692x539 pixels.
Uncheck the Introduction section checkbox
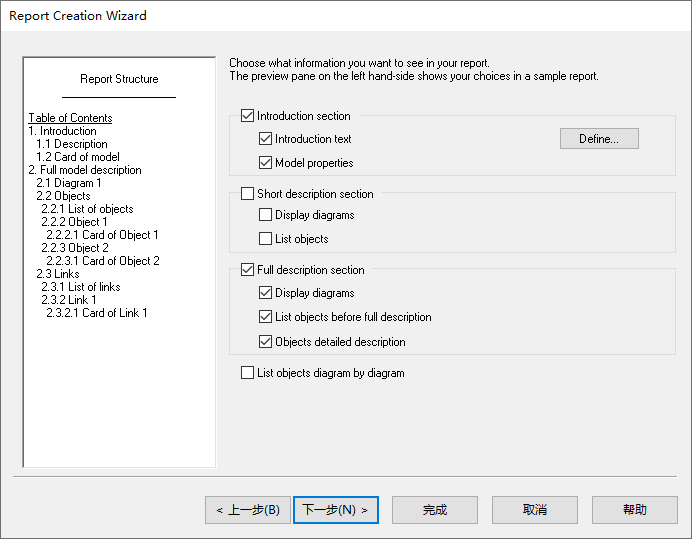pyautogui.click(x=247, y=116)
